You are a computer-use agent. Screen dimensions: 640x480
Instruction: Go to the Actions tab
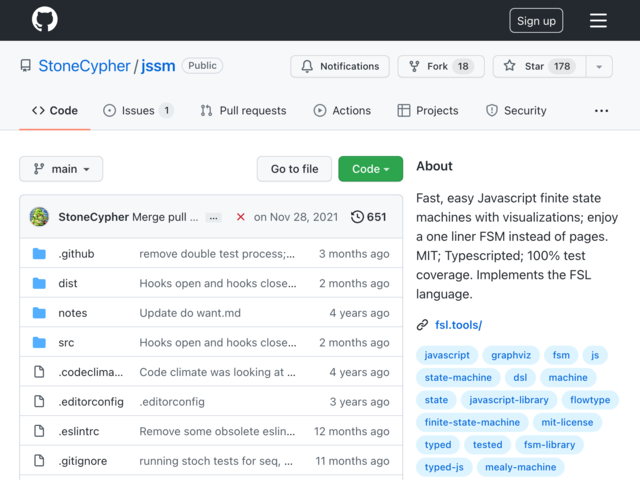tap(342, 111)
